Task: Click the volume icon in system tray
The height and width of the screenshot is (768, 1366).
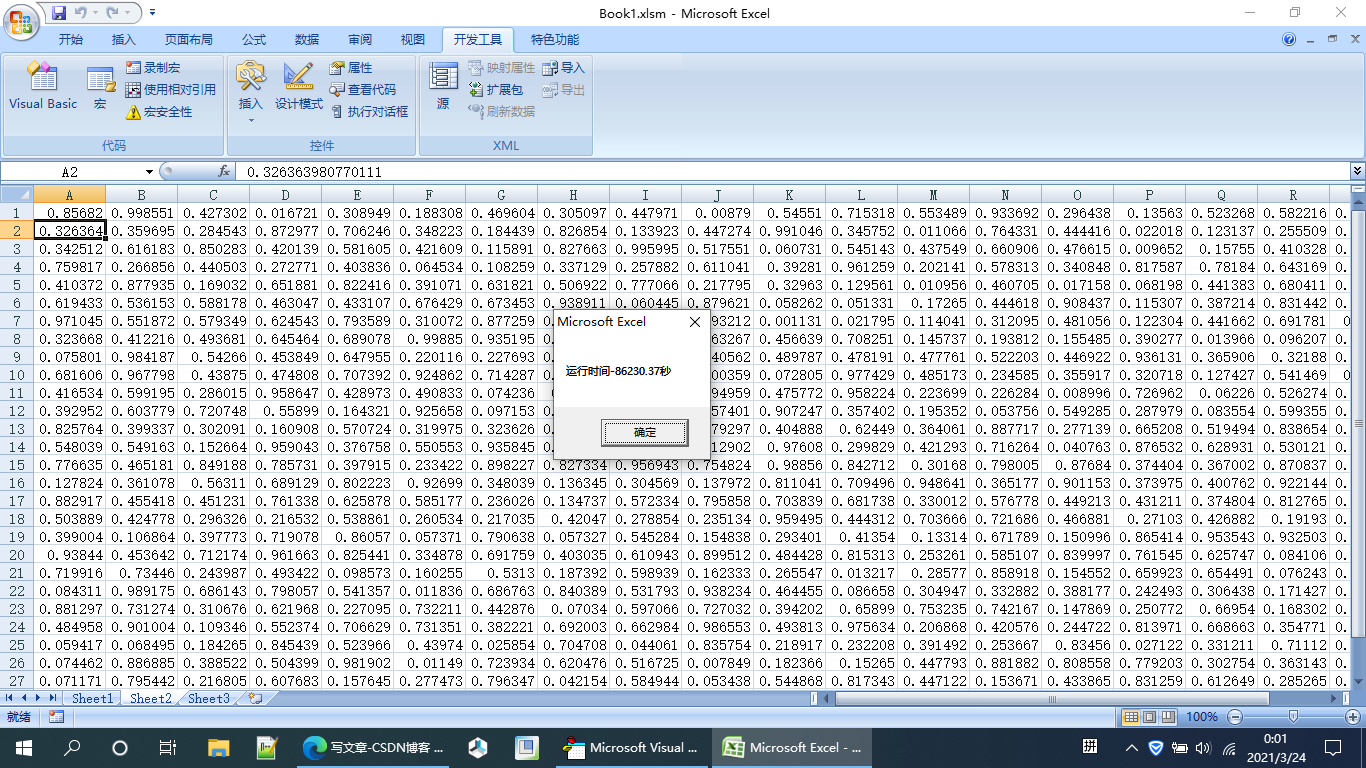Action: (x=1202, y=748)
